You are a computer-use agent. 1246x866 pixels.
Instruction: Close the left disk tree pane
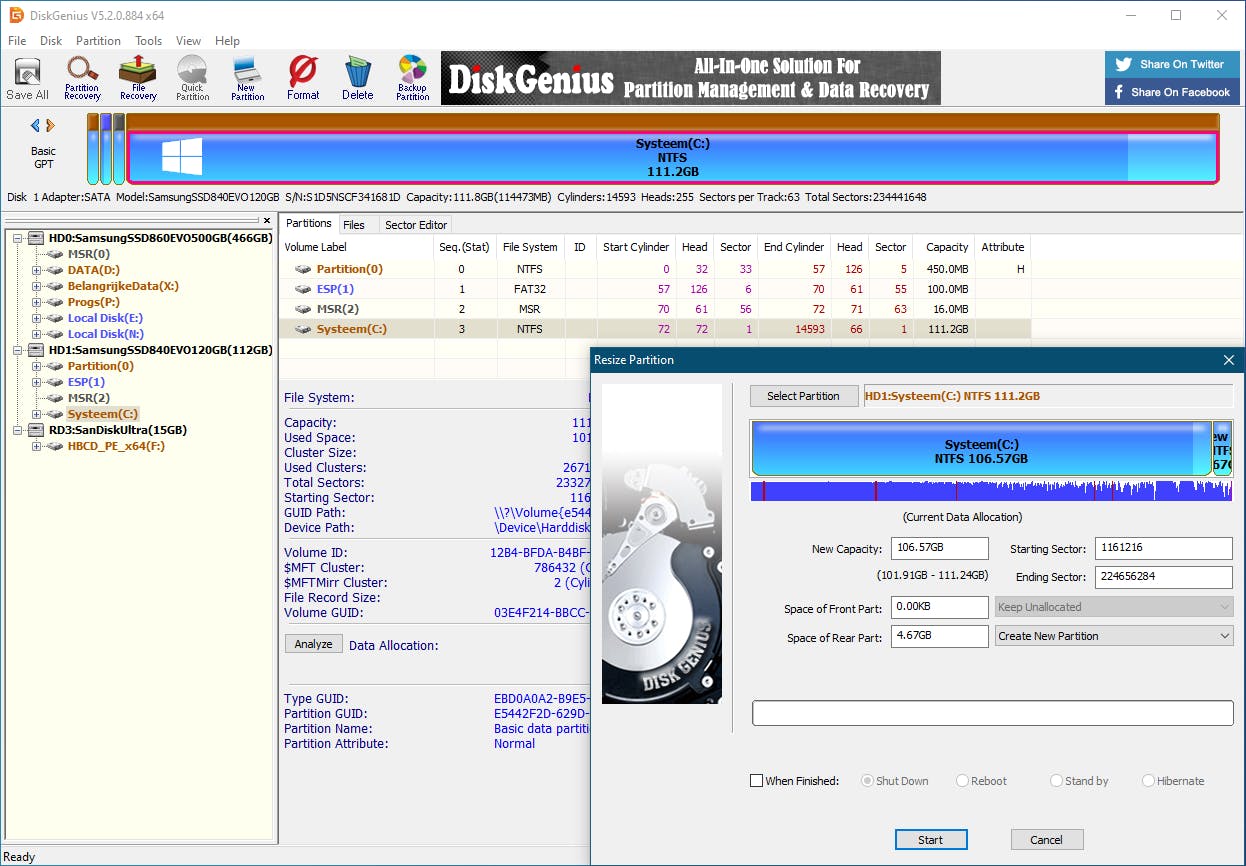[x=267, y=221]
